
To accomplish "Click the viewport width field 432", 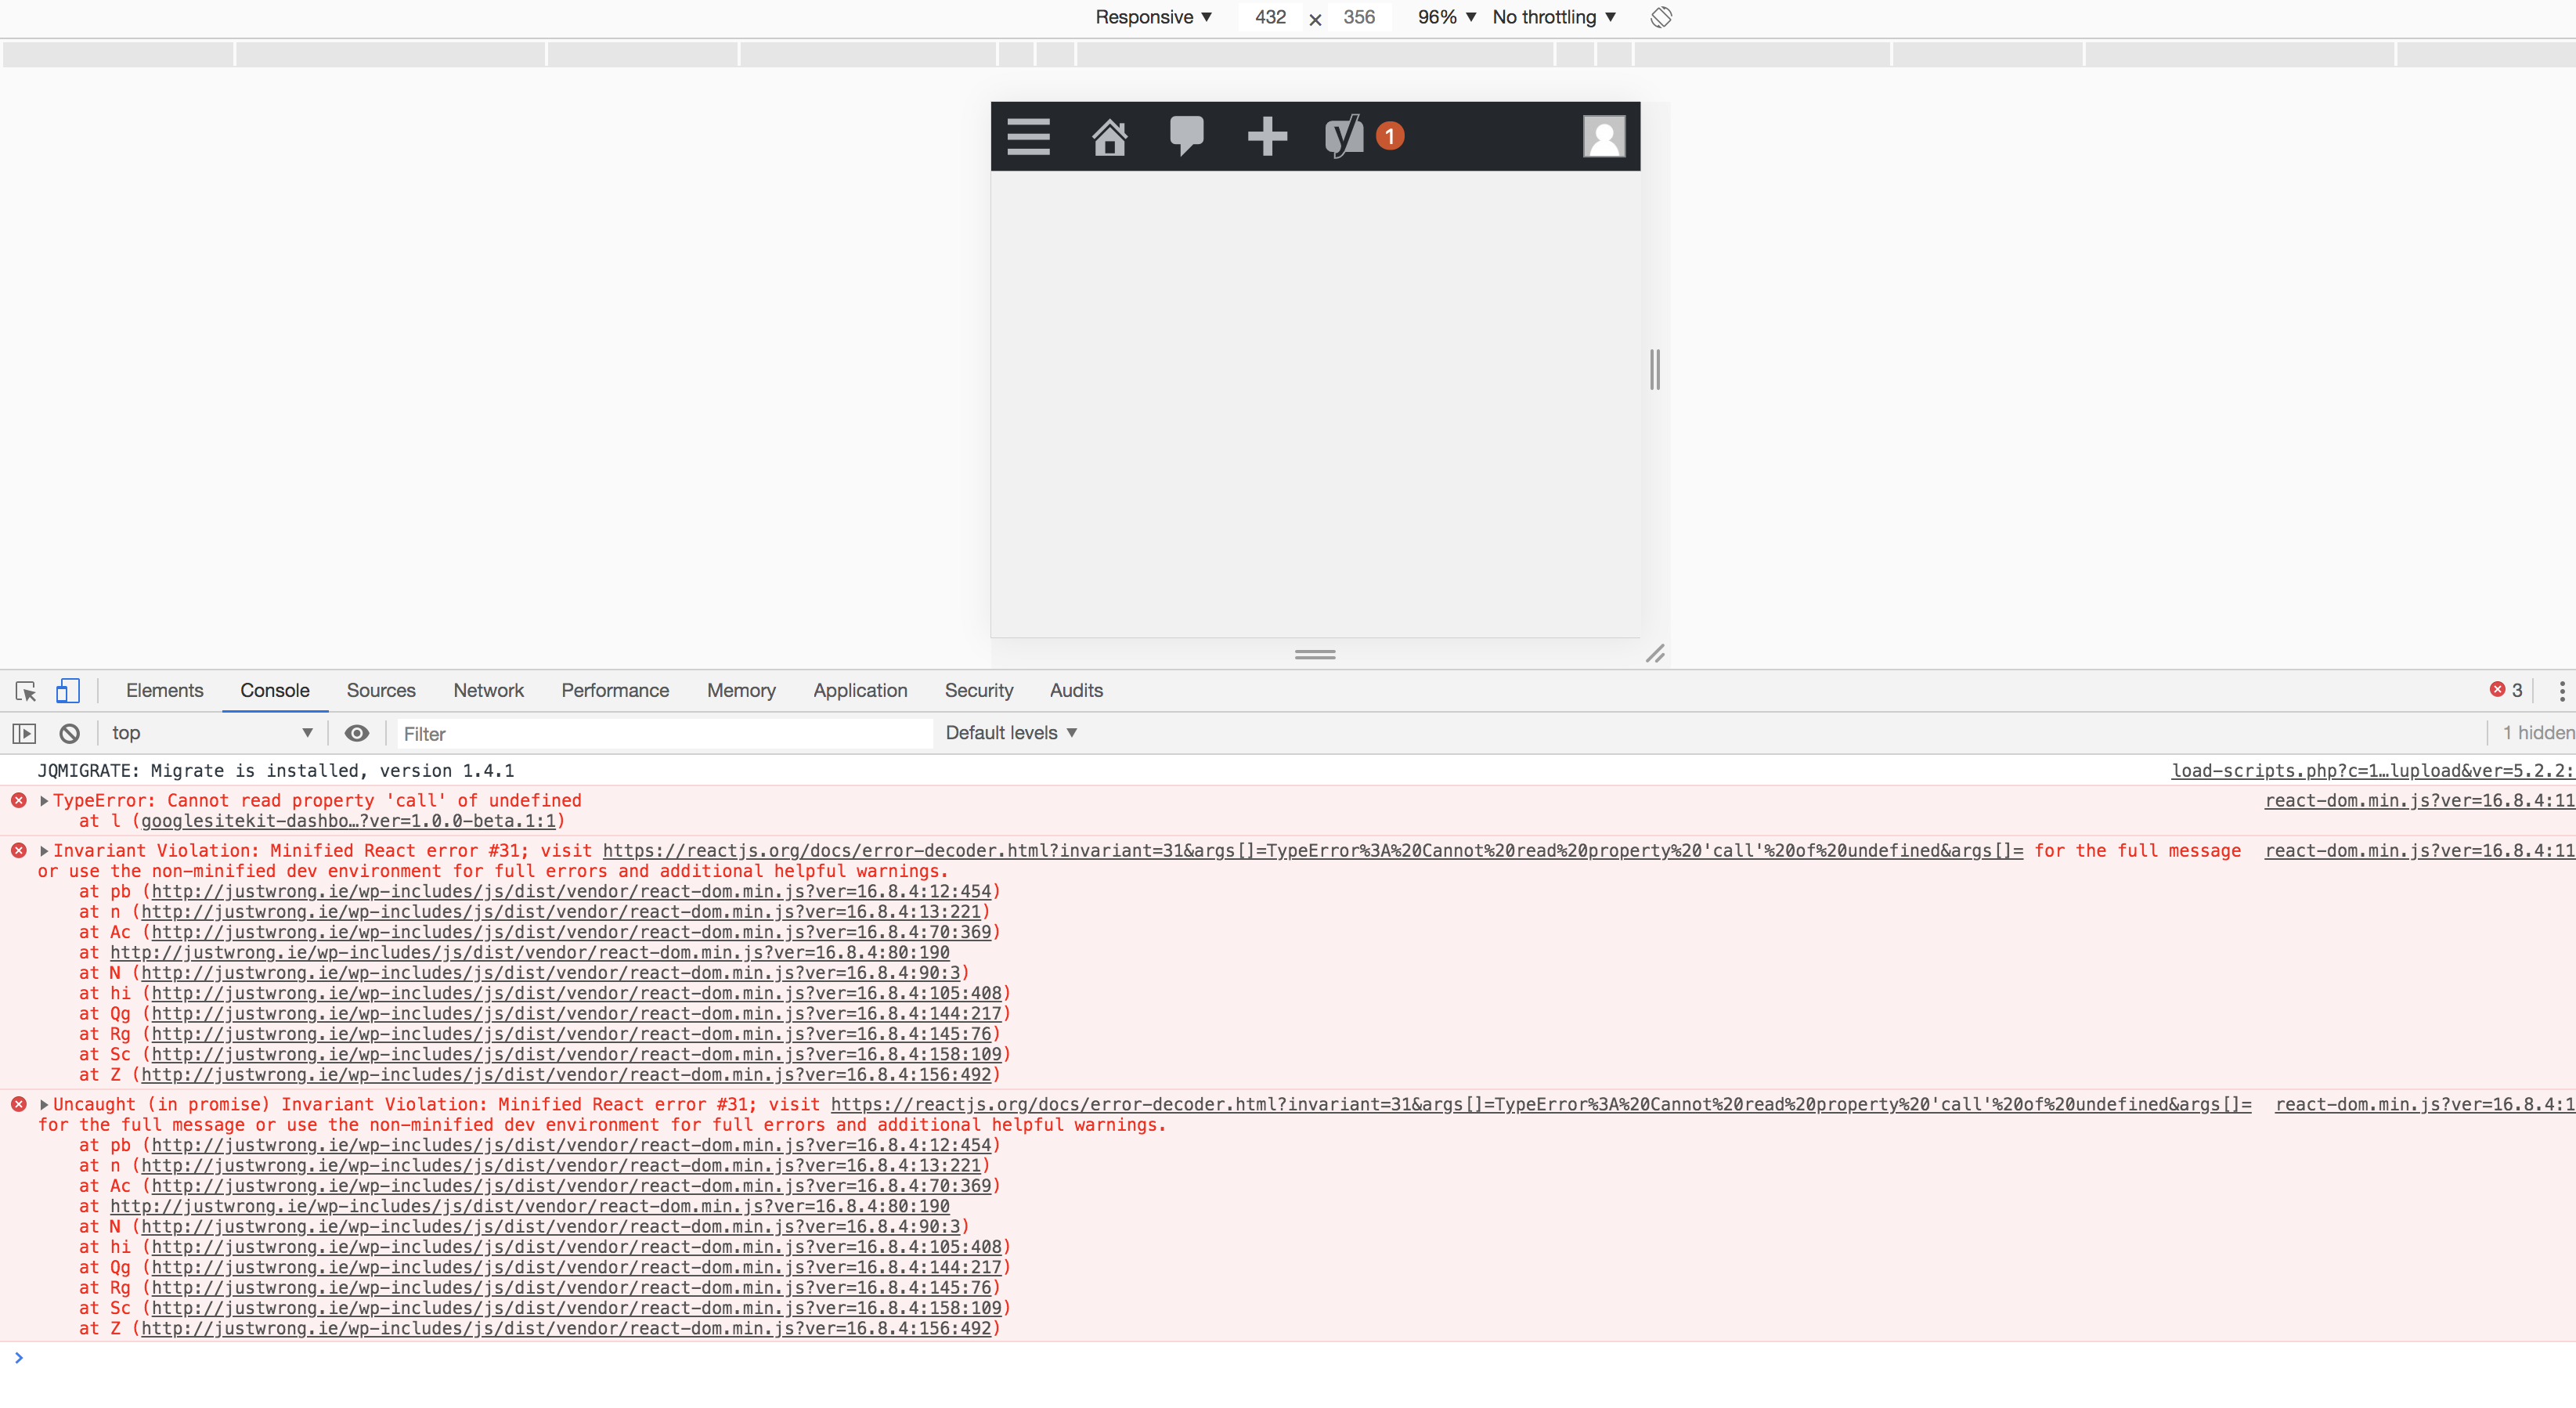I will [1270, 17].
